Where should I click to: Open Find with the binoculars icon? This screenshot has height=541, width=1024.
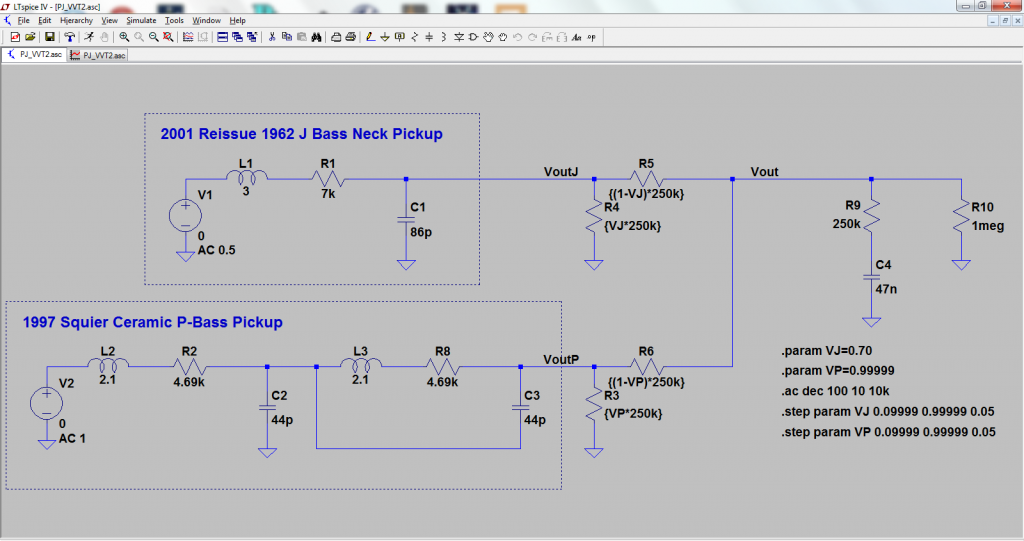click(x=317, y=37)
